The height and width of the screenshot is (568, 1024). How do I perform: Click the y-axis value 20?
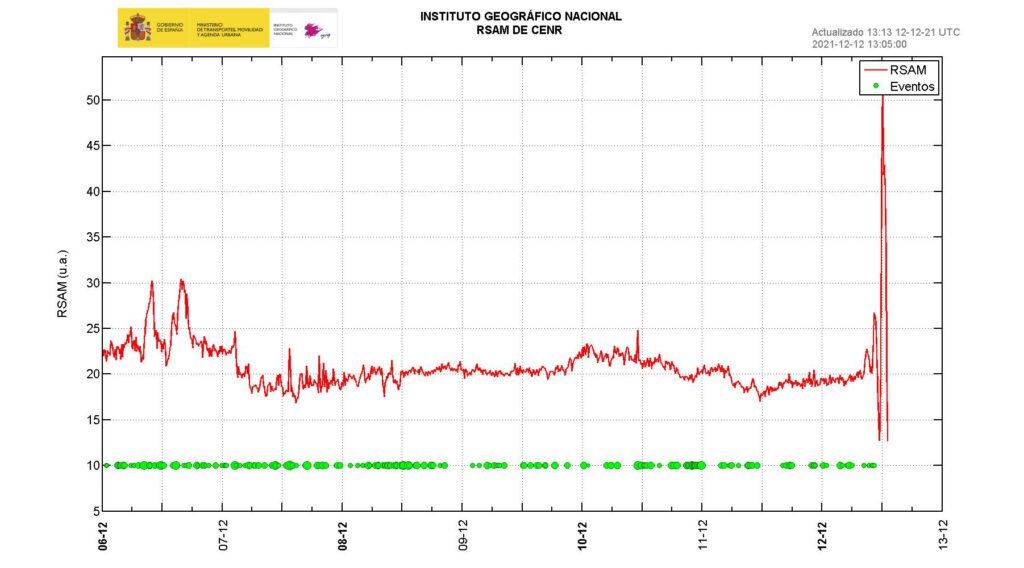[x=92, y=374]
